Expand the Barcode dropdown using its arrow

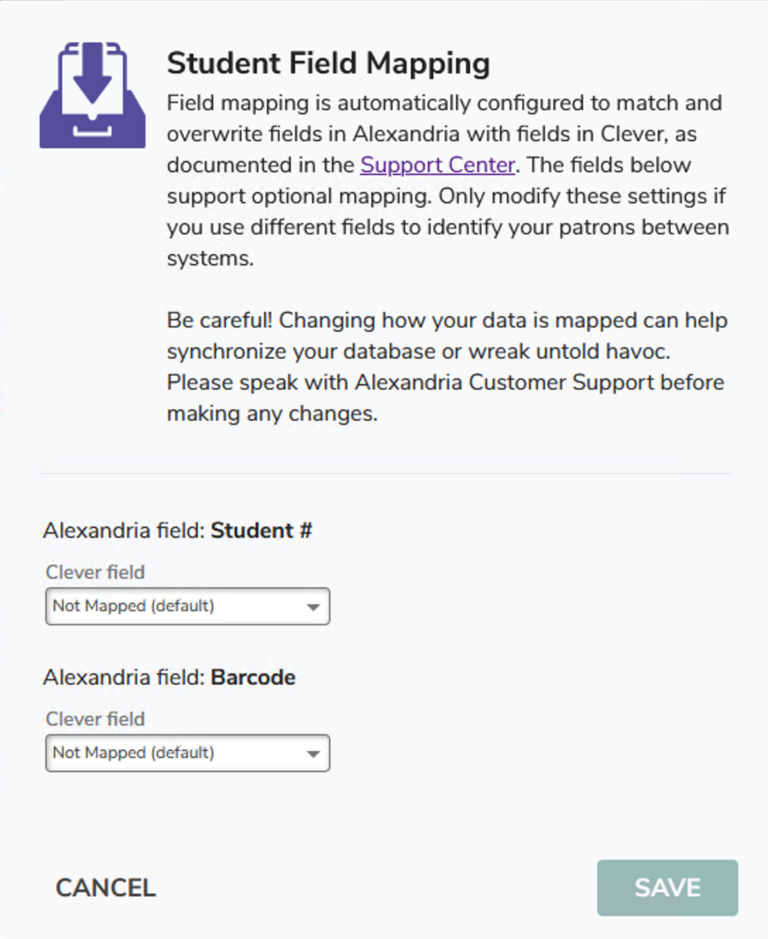point(313,753)
